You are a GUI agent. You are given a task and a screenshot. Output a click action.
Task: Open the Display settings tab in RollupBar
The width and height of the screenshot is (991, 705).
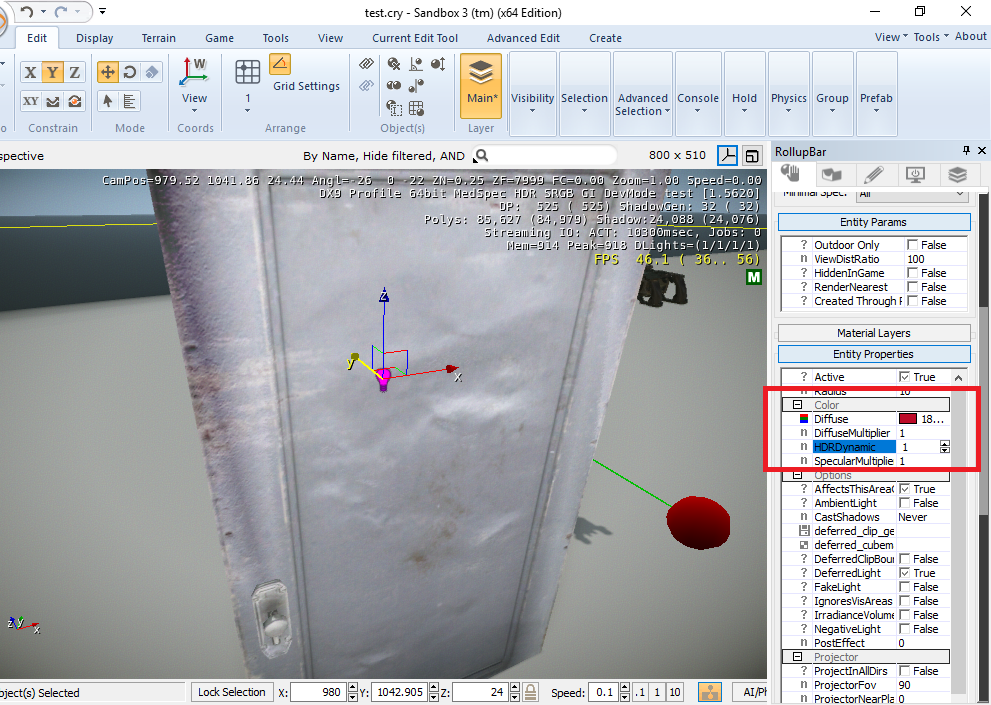click(915, 173)
